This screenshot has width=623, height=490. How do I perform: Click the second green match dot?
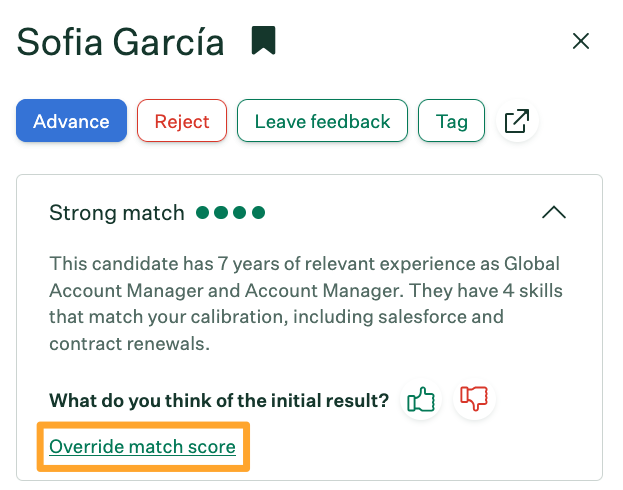click(x=221, y=213)
